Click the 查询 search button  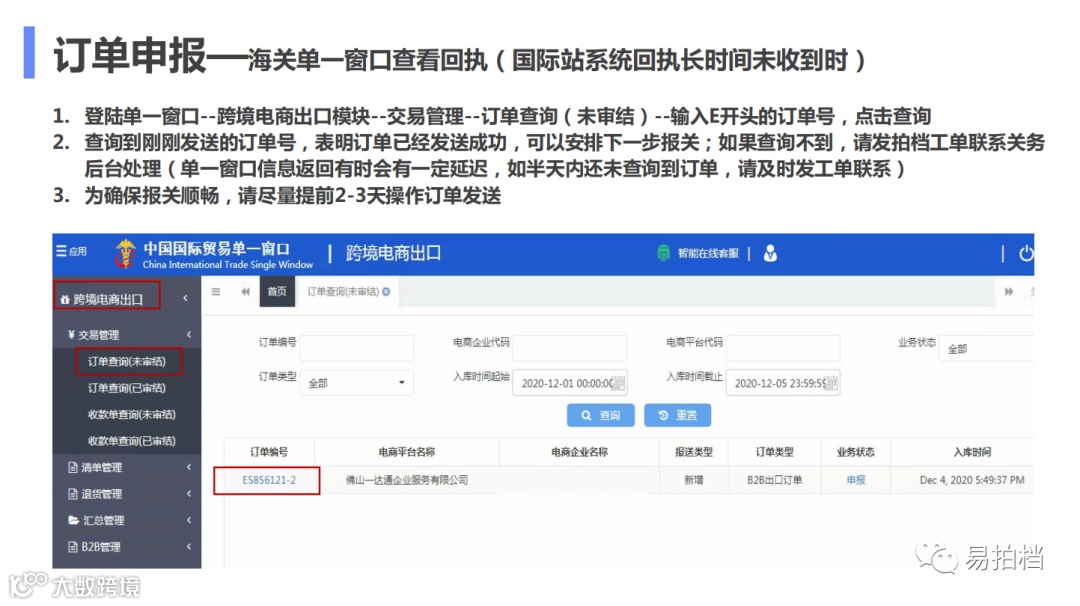click(x=601, y=415)
